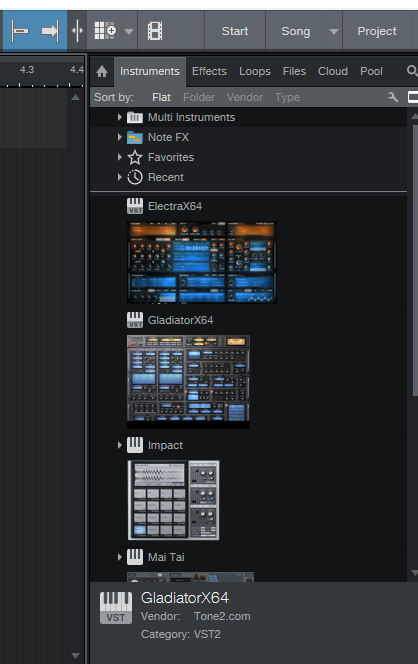Click timeline ruler at 4.3
Viewport: 418px width, 664px height.
[27, 69]
